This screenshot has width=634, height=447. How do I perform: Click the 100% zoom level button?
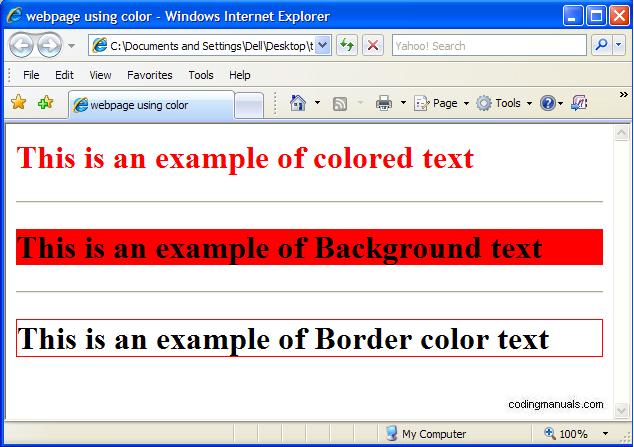(566, 434)
